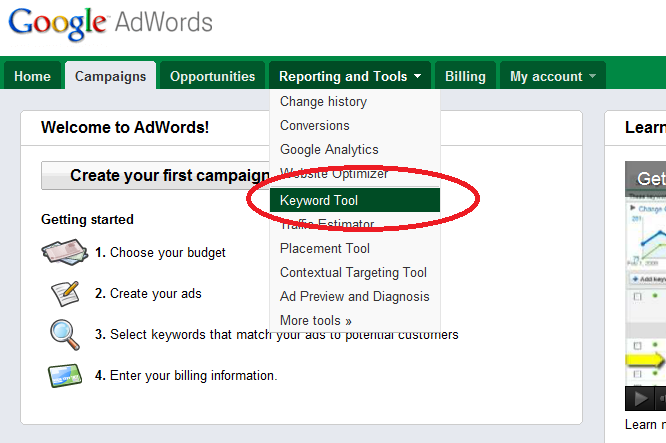
Task: Click the notepad icon beside Create your ads
Action: pos(65,293)
